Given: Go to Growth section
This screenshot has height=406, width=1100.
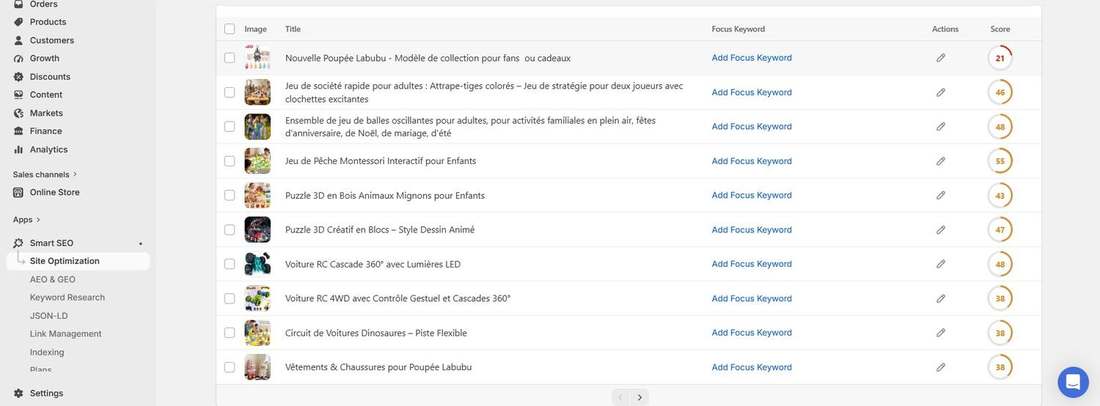Looking at the screenshot, I should pos(44,58).
